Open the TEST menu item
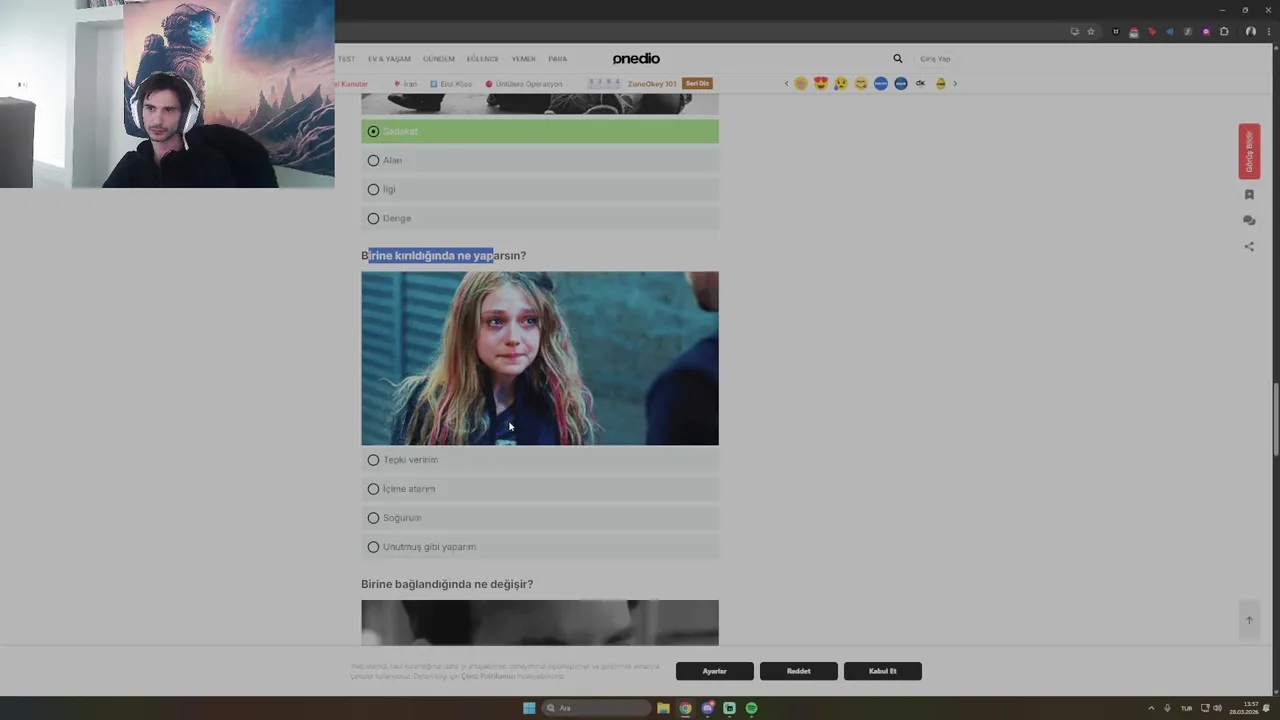The image size is (1280, 720). [346, 59]
